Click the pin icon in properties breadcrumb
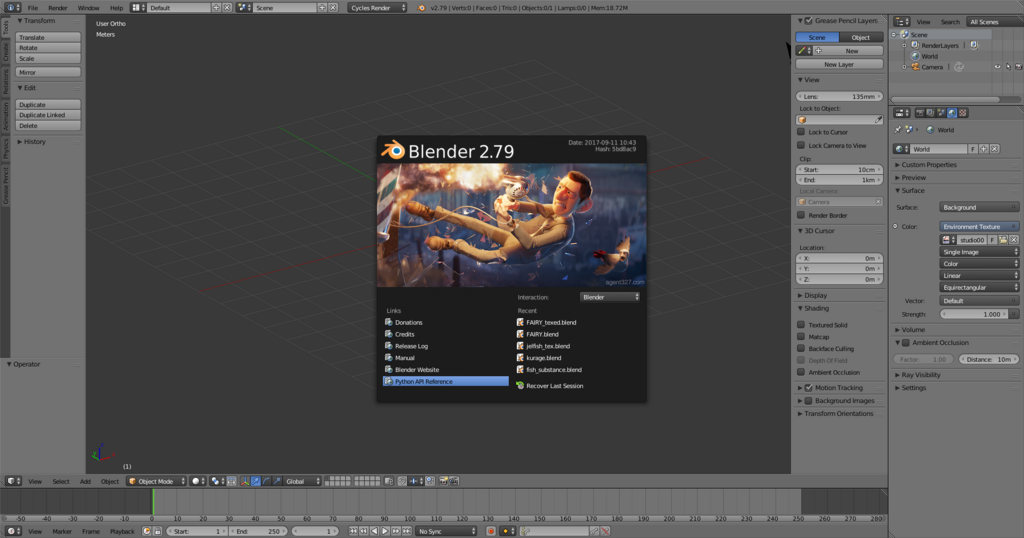The image size is (1024, 538). (x=898, y=130)
